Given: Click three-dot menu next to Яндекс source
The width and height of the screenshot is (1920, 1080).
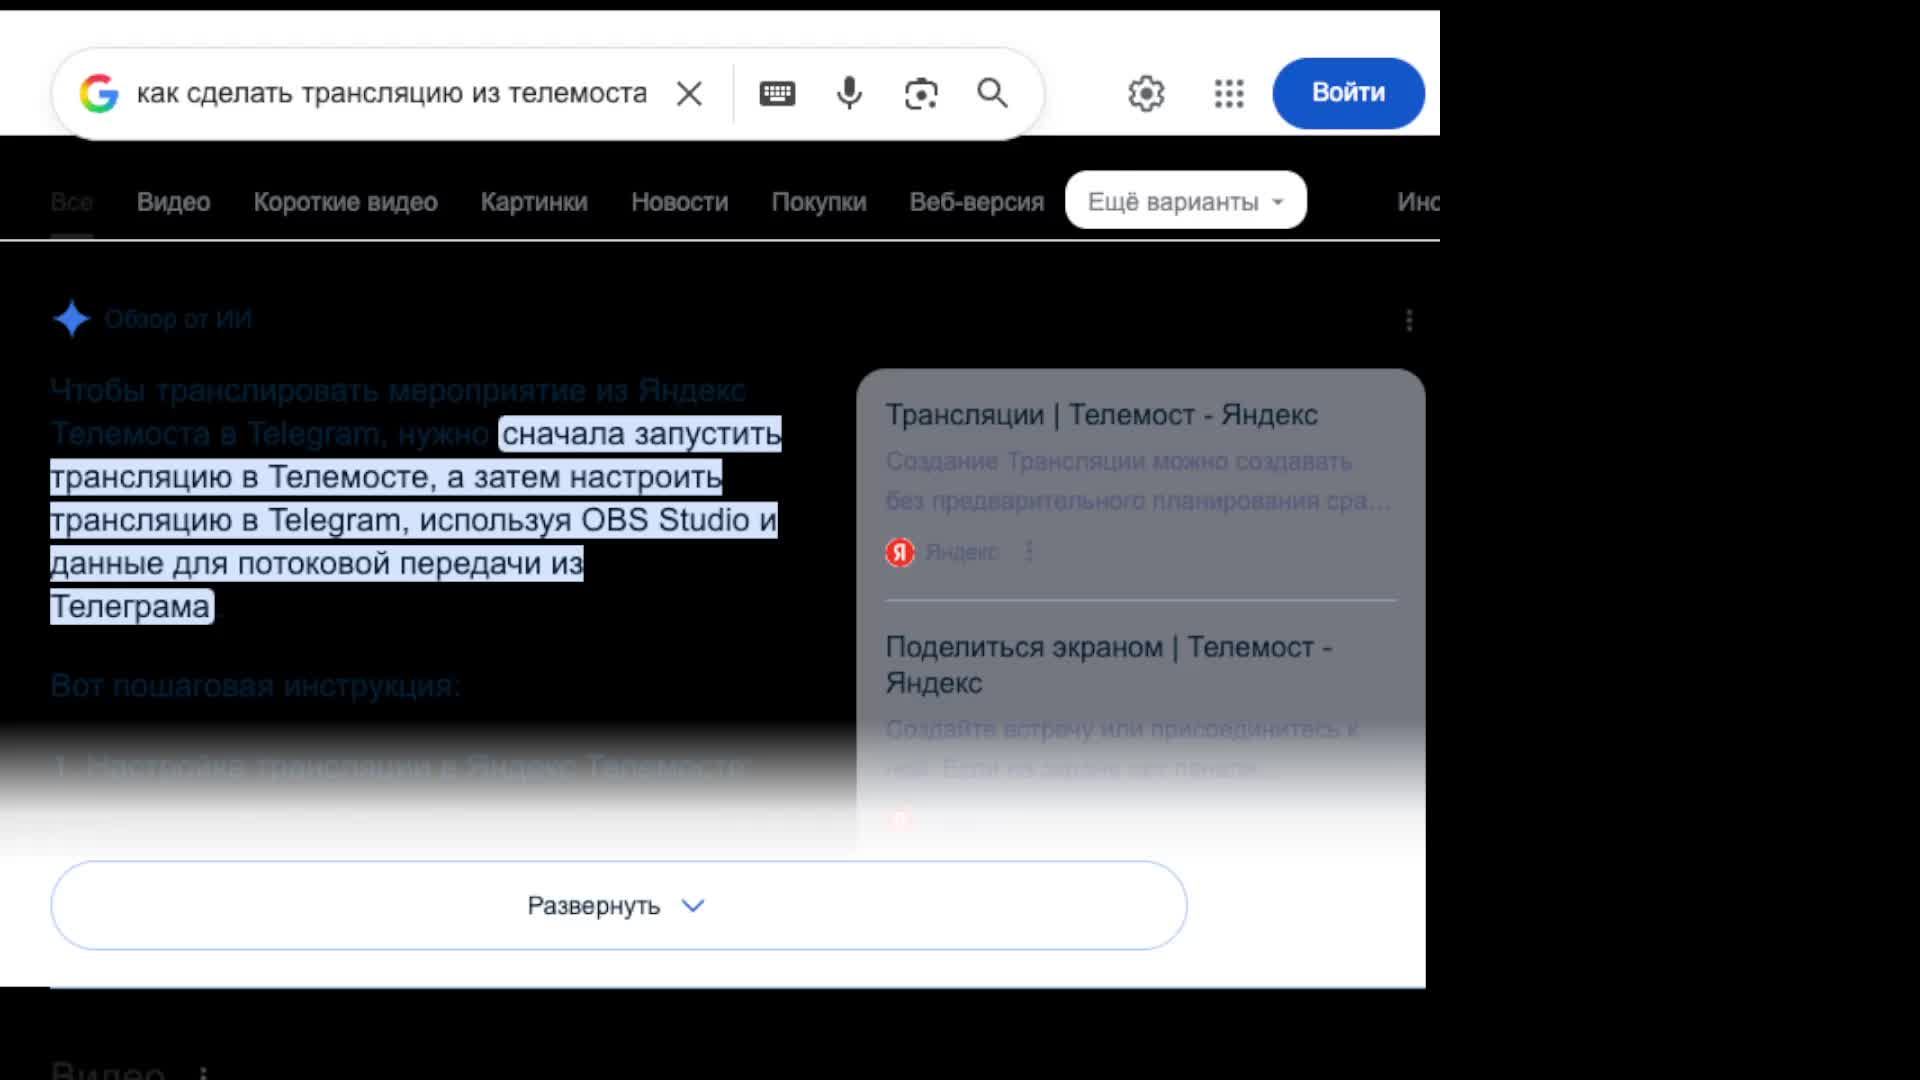Looking at the screenshot, I should pyautogui.click(x=1029, y=551).
